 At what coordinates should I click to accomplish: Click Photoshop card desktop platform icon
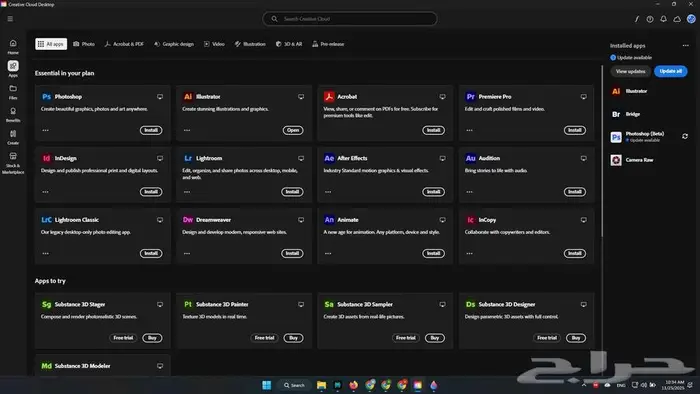[x=160, y=96]
